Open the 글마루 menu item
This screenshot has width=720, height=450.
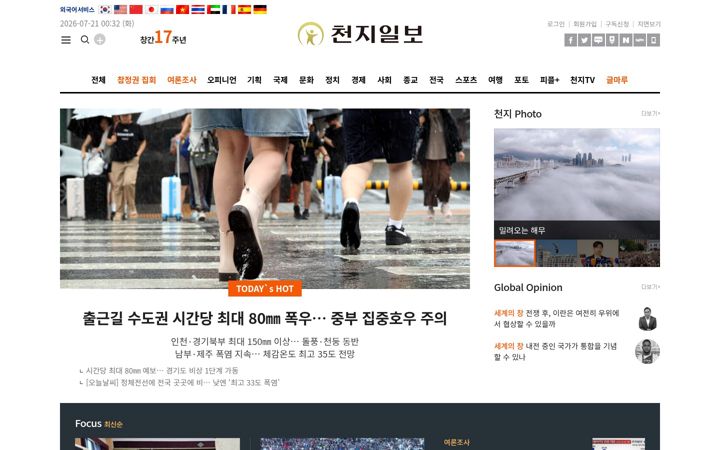point(617,80)
